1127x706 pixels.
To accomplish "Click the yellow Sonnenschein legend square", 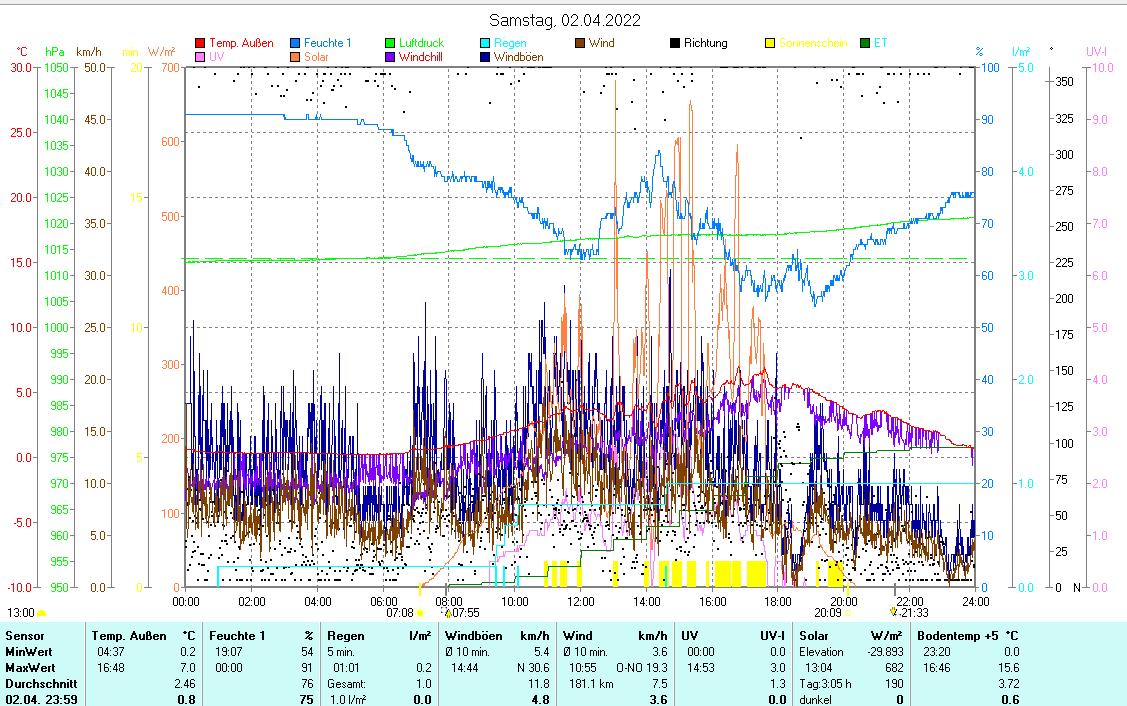I will point(770,43).
